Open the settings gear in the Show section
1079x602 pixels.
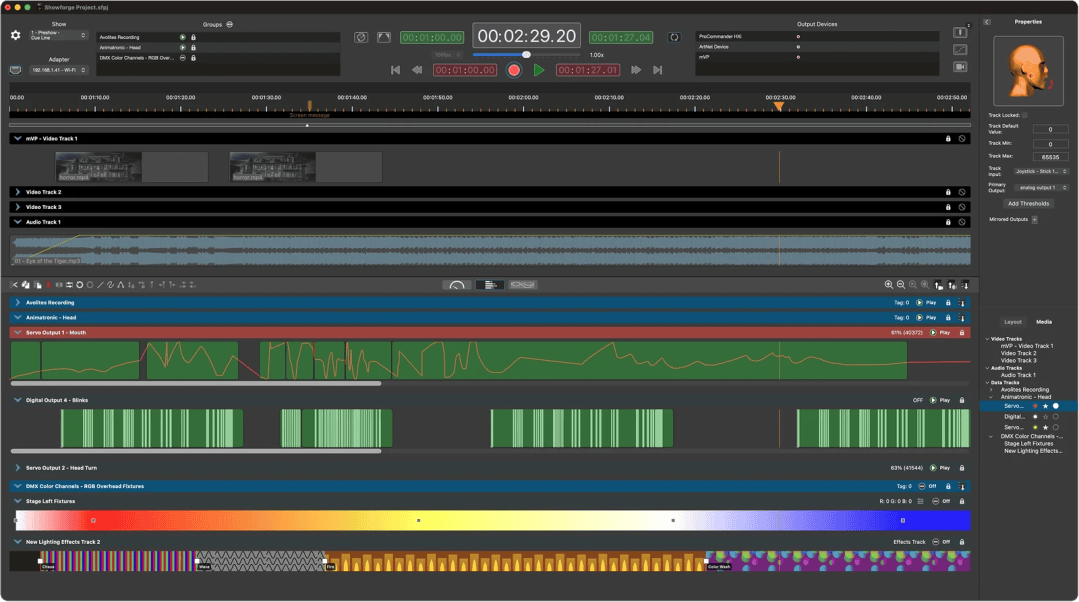coord(15,35)
